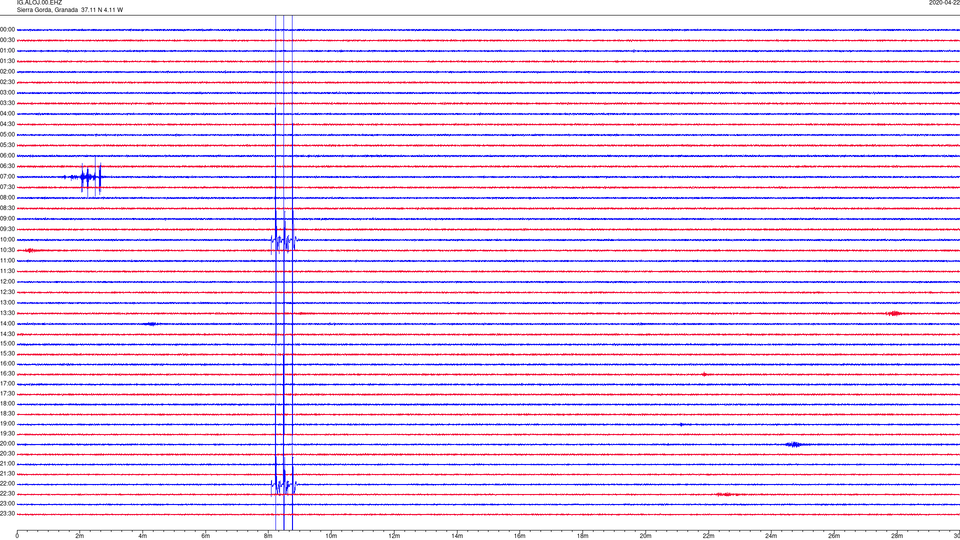Select the 05:00 trace time label
960x540 pixels.
tap(7, 135)
